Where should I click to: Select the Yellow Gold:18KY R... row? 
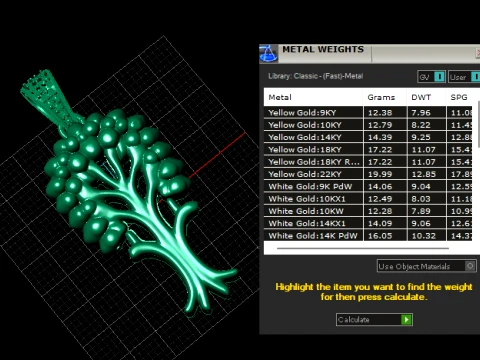368,162
